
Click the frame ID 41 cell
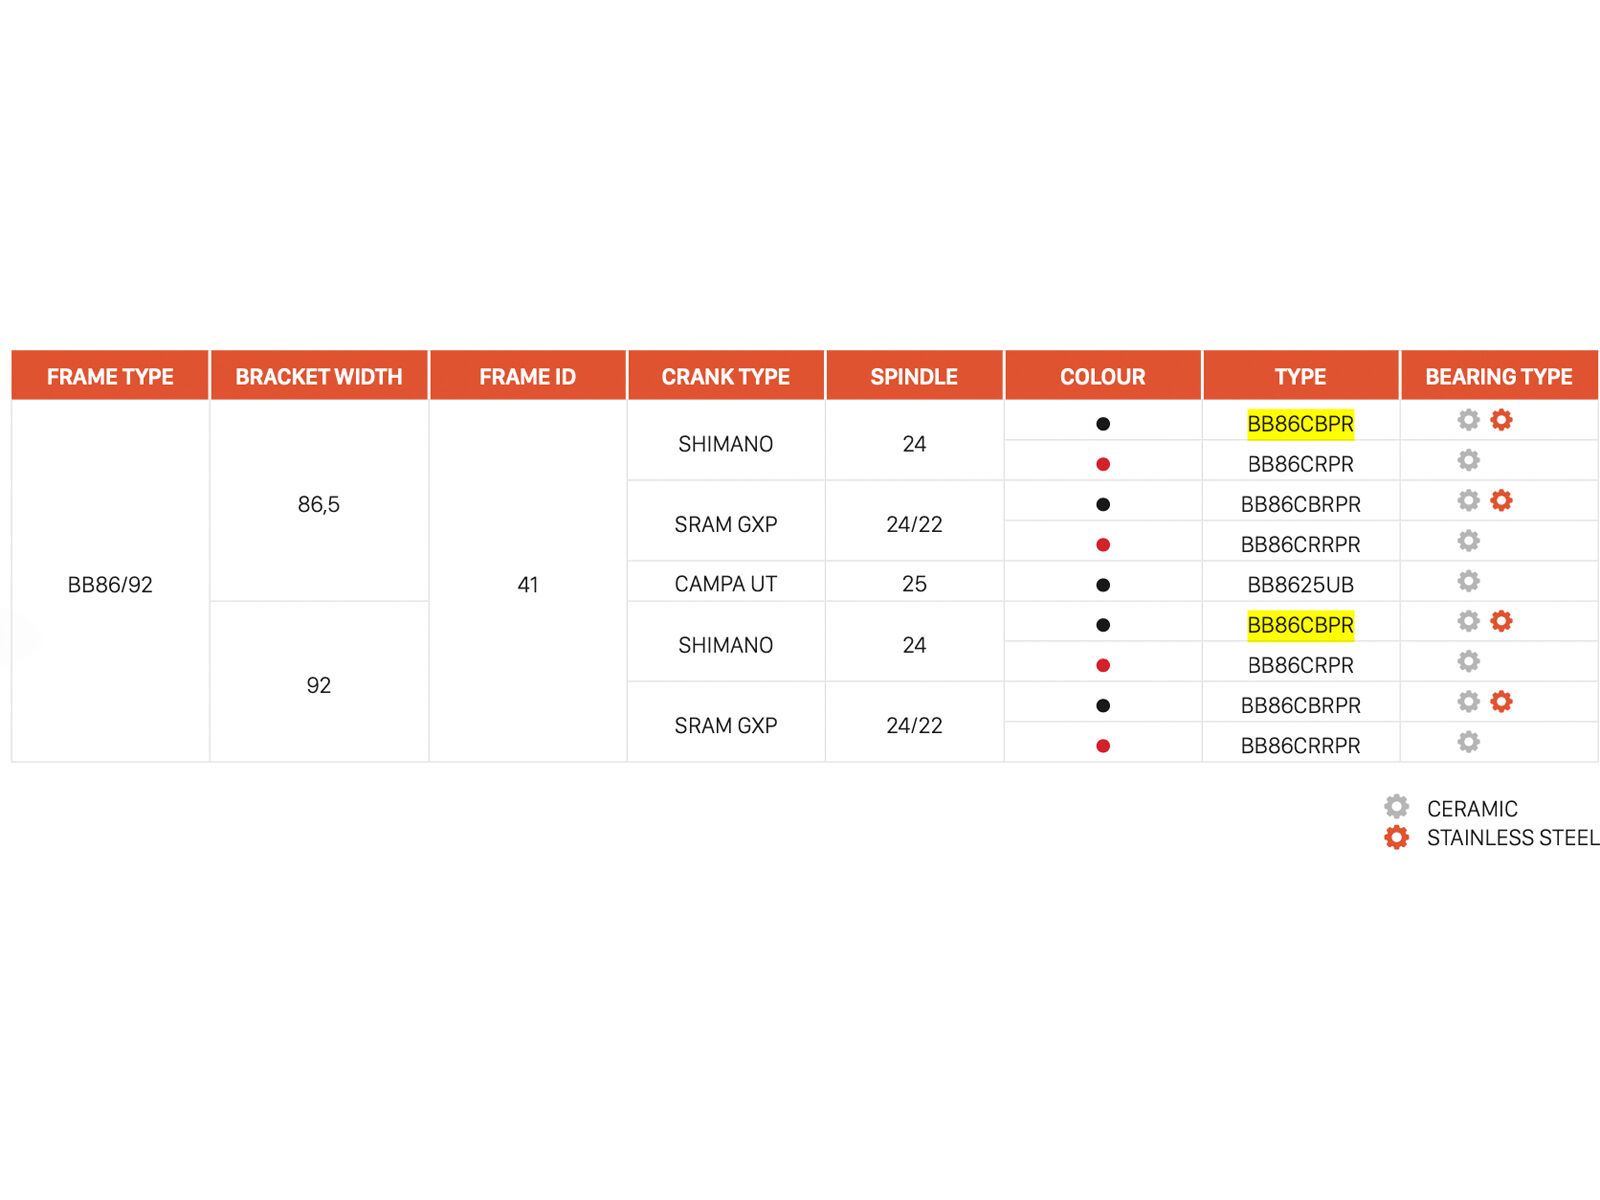coord(528,585)
